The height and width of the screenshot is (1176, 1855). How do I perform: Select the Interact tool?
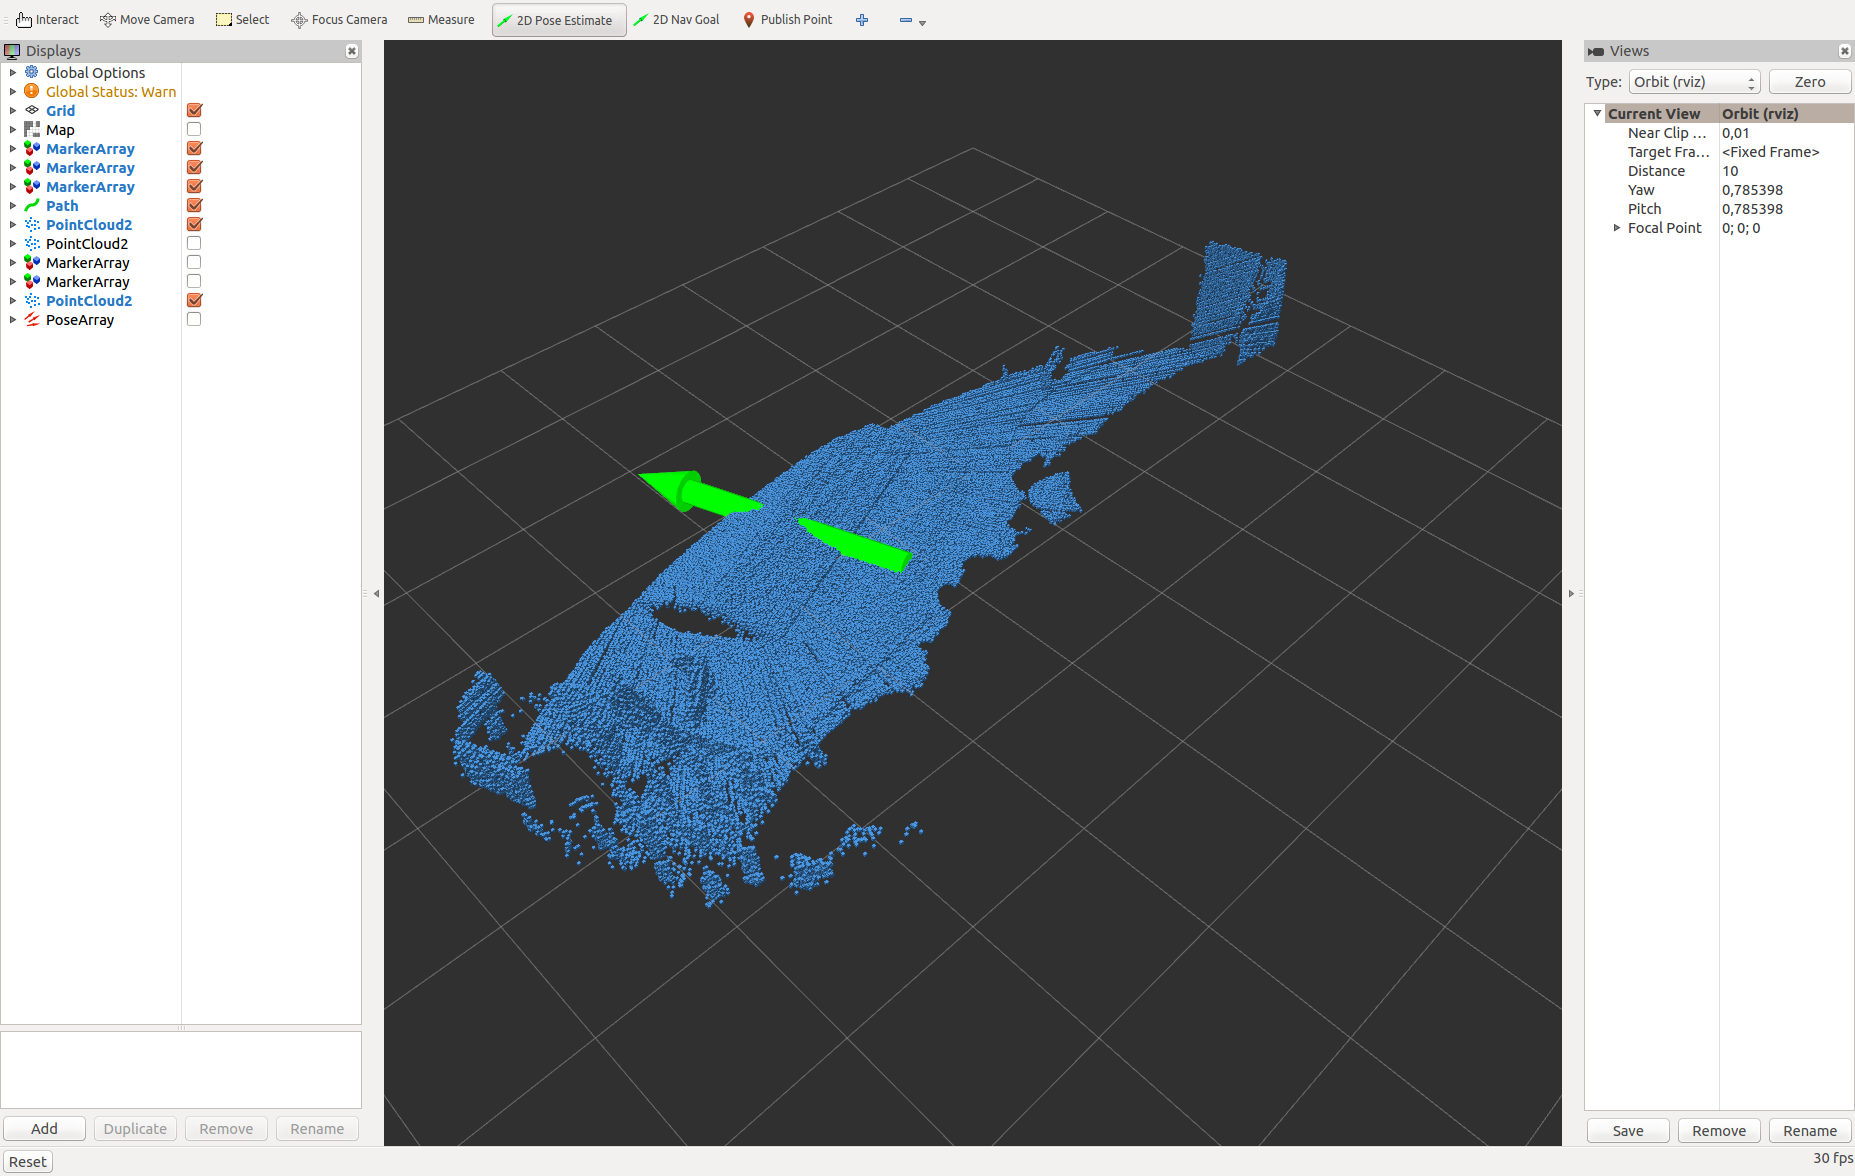[47, 20]
